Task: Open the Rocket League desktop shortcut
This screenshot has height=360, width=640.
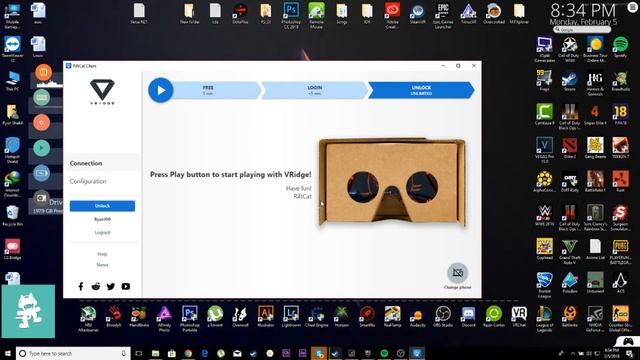Action: pyautogui.click(x=544, y=285)
